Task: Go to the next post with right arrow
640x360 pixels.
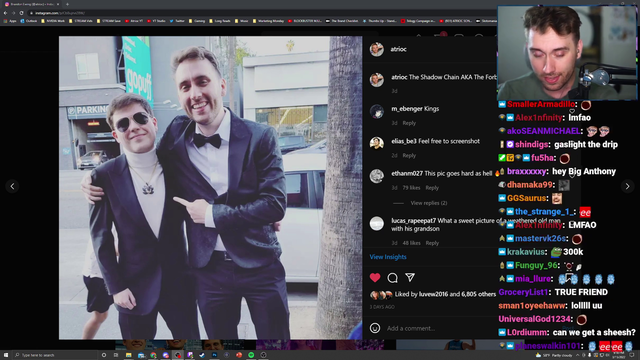Action: point(627,186)
